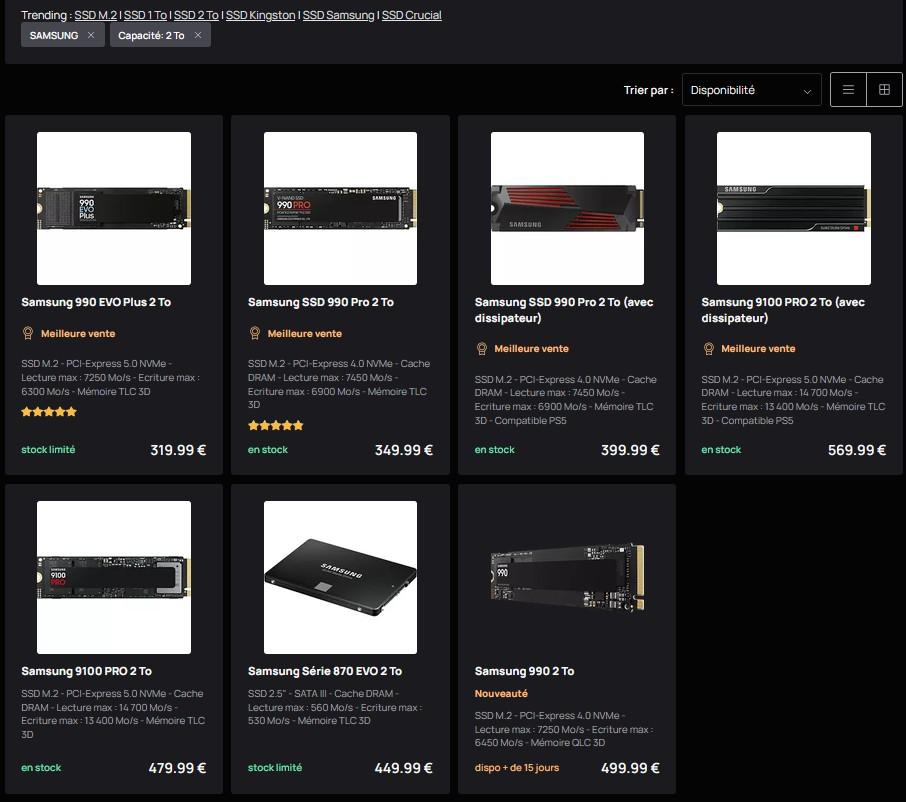Open the SSD Kingston trending link

(260, 15)
